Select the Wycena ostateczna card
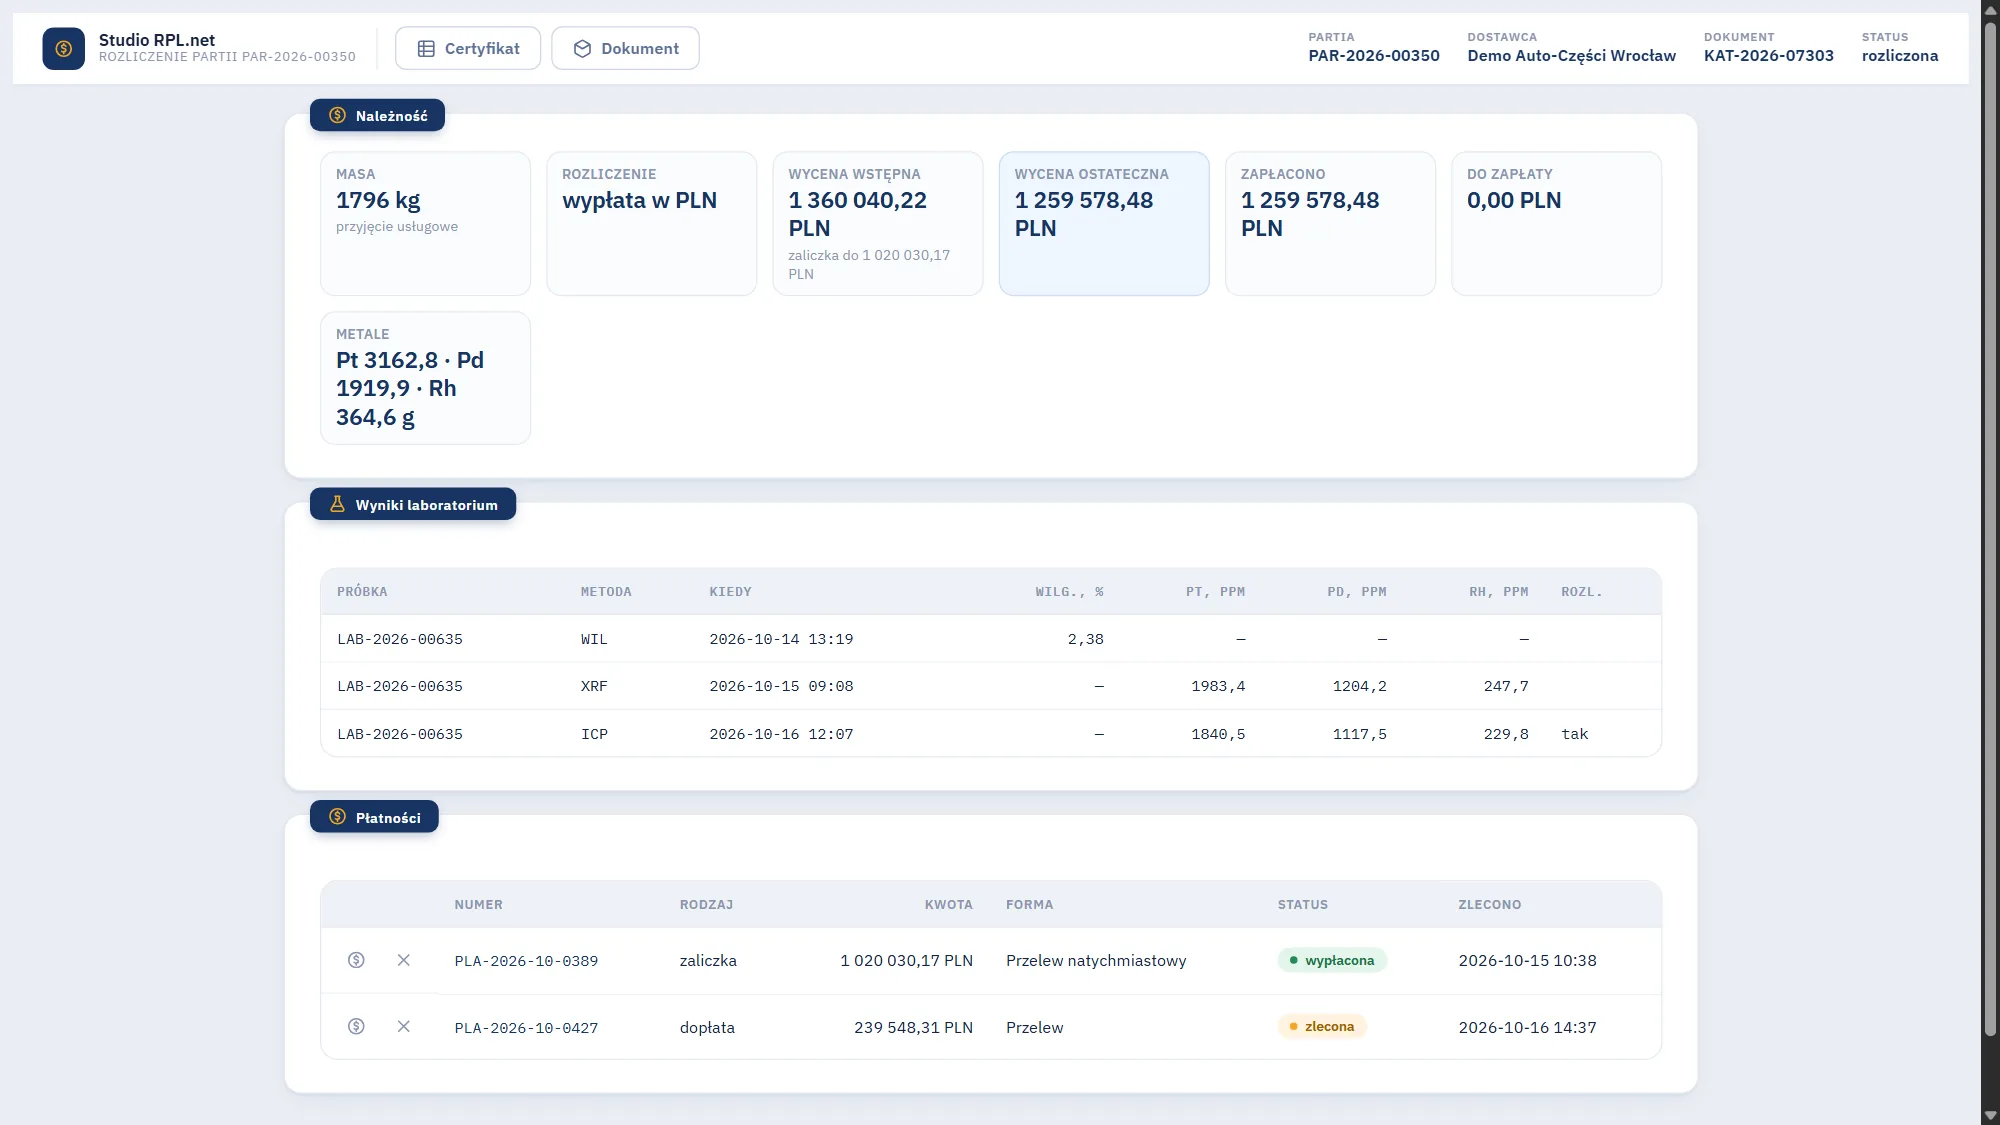 1104,223
